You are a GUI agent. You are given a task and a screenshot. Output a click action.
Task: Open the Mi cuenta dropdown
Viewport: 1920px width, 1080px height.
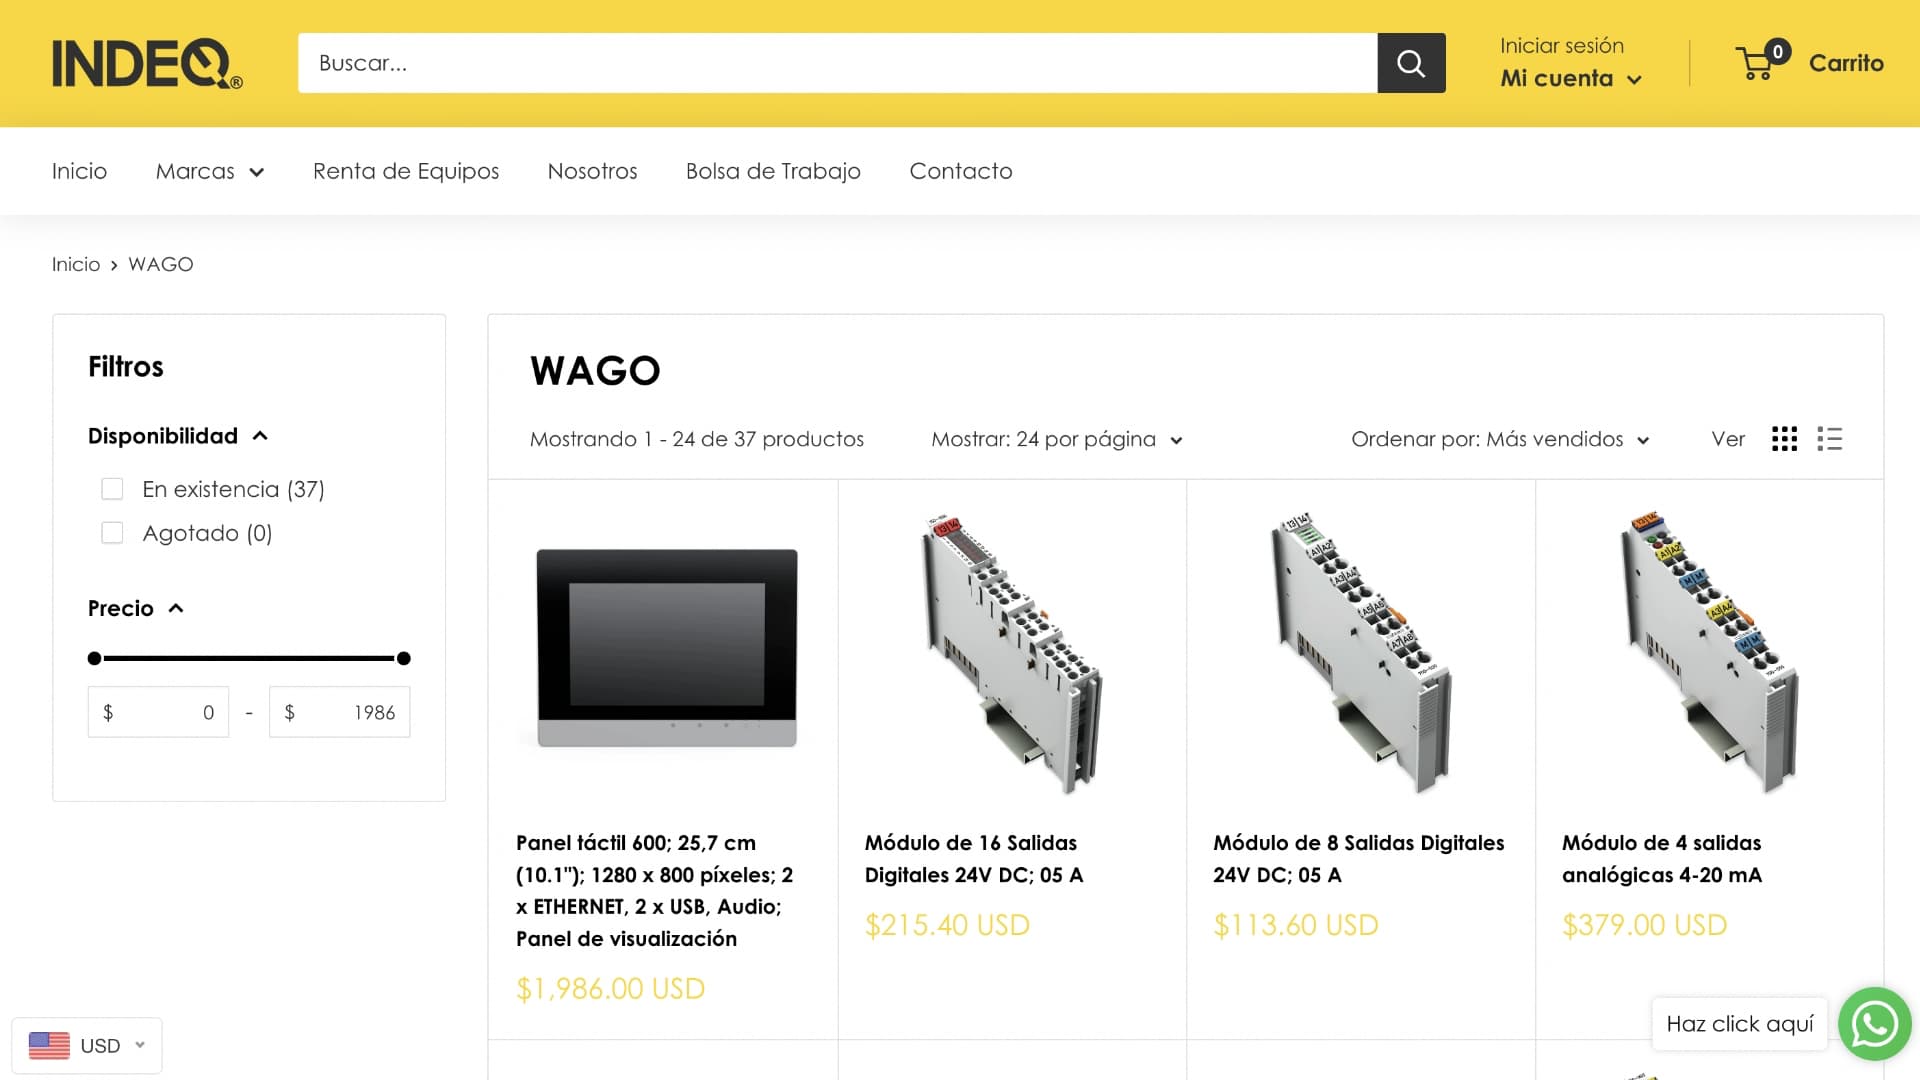1571,78
